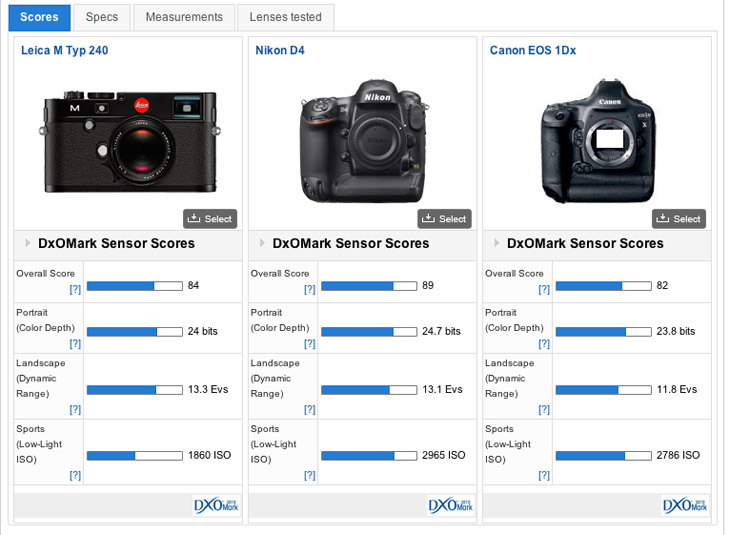The height and width of the screenshot is (535, 730).
Task: Open Overall Score help [?] for Nikon D4
Action: click(x=310, y=289)
